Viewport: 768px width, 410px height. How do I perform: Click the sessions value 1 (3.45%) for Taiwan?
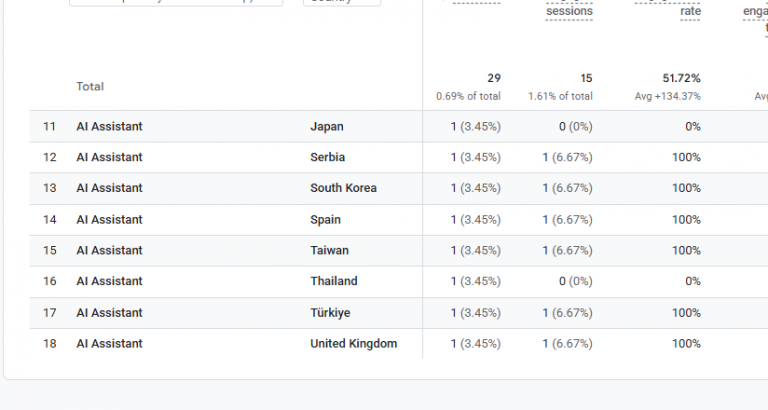point(476,251)
